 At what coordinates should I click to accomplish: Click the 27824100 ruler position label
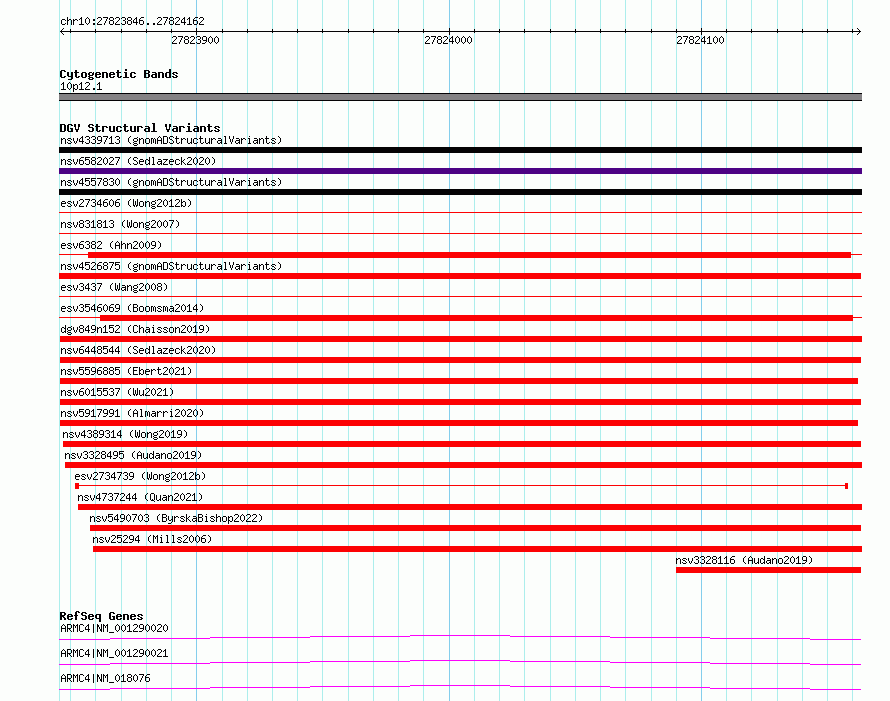[x=700, y=40]
